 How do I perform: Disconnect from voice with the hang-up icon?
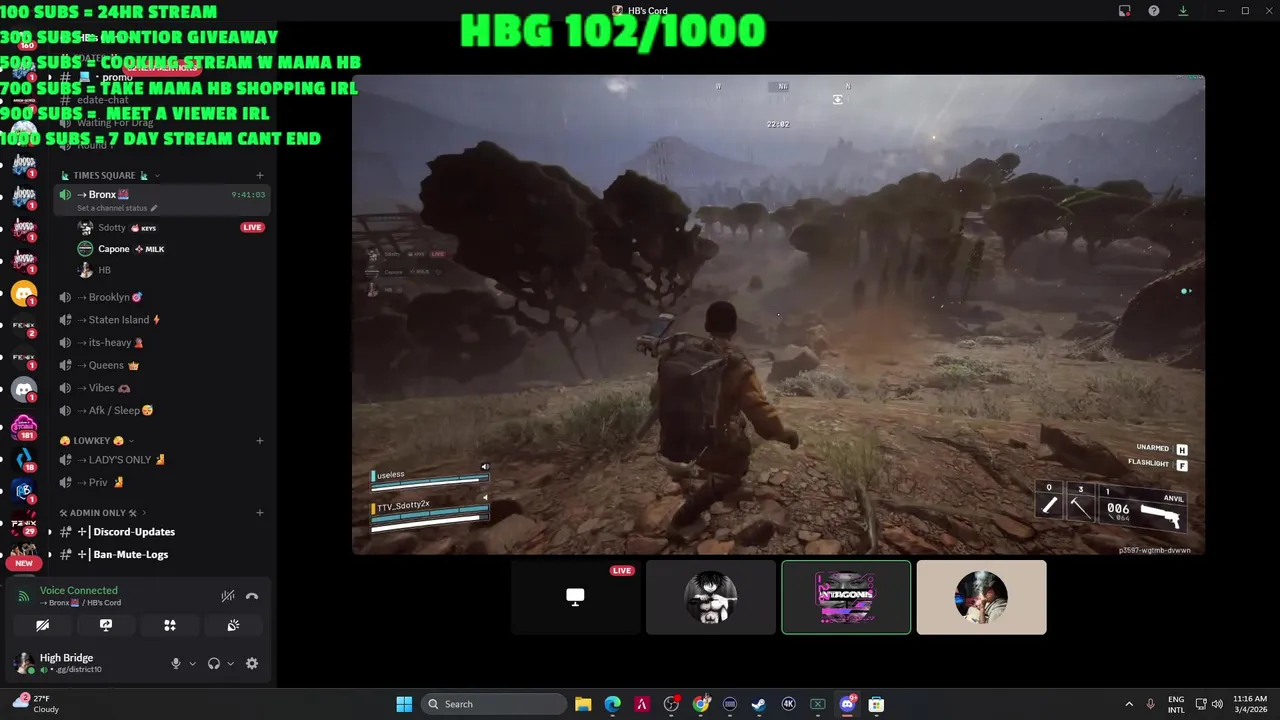pos(252,596)
